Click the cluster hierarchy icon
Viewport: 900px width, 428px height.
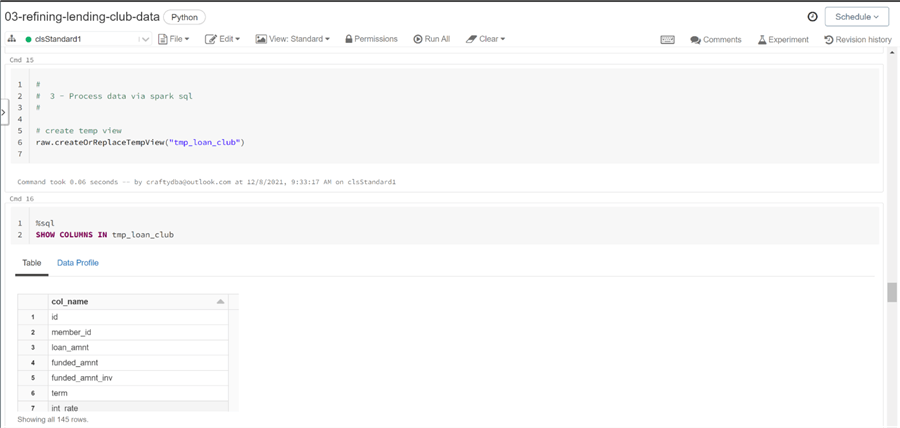pyautogui.click(x=11, y=39)
